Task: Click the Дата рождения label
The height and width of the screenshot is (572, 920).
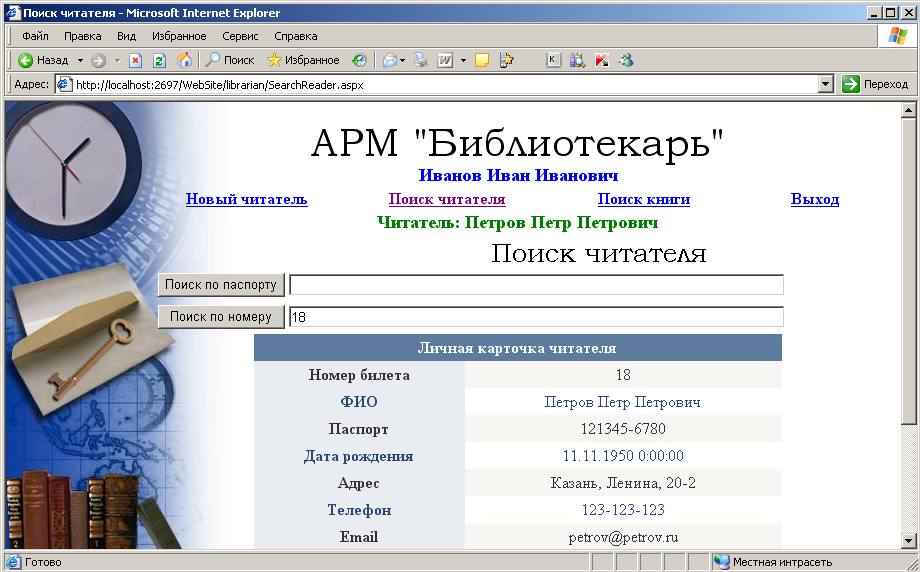Action: 358,456
